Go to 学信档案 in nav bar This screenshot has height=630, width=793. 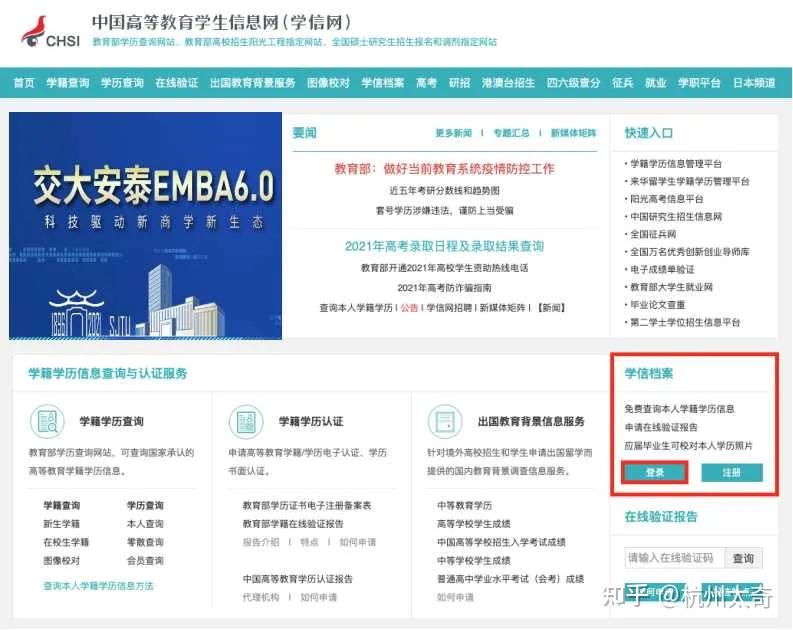tap(383, 82)
